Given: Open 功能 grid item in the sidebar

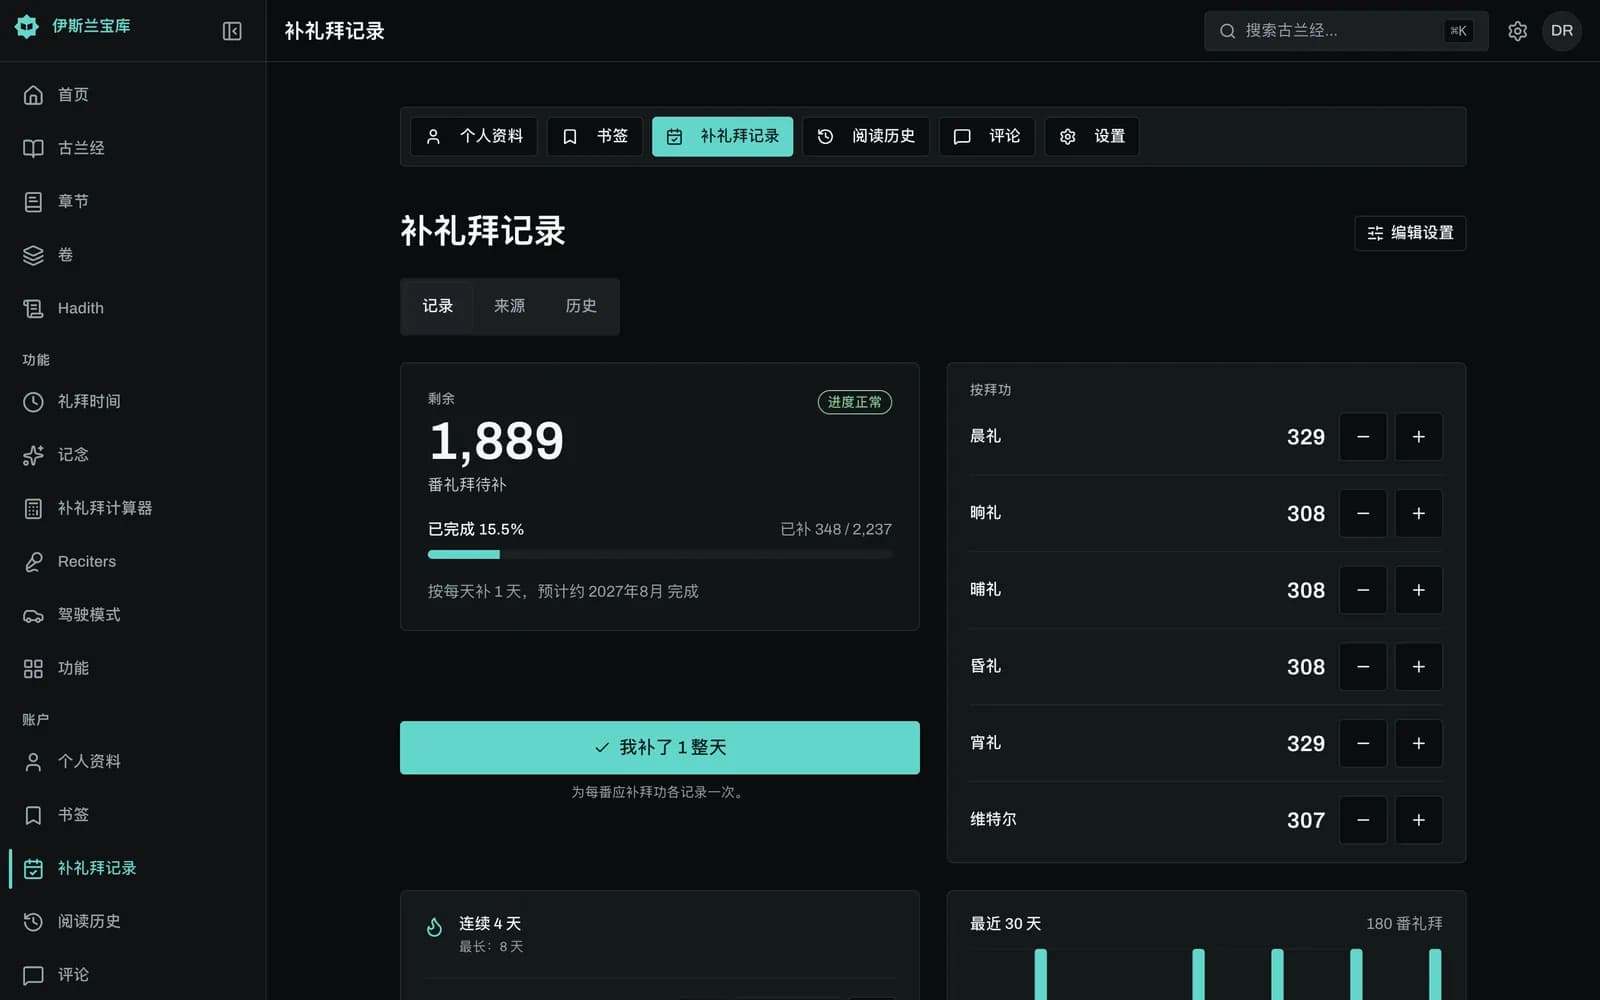Looking at the screenshot, I should coord(133,668).
